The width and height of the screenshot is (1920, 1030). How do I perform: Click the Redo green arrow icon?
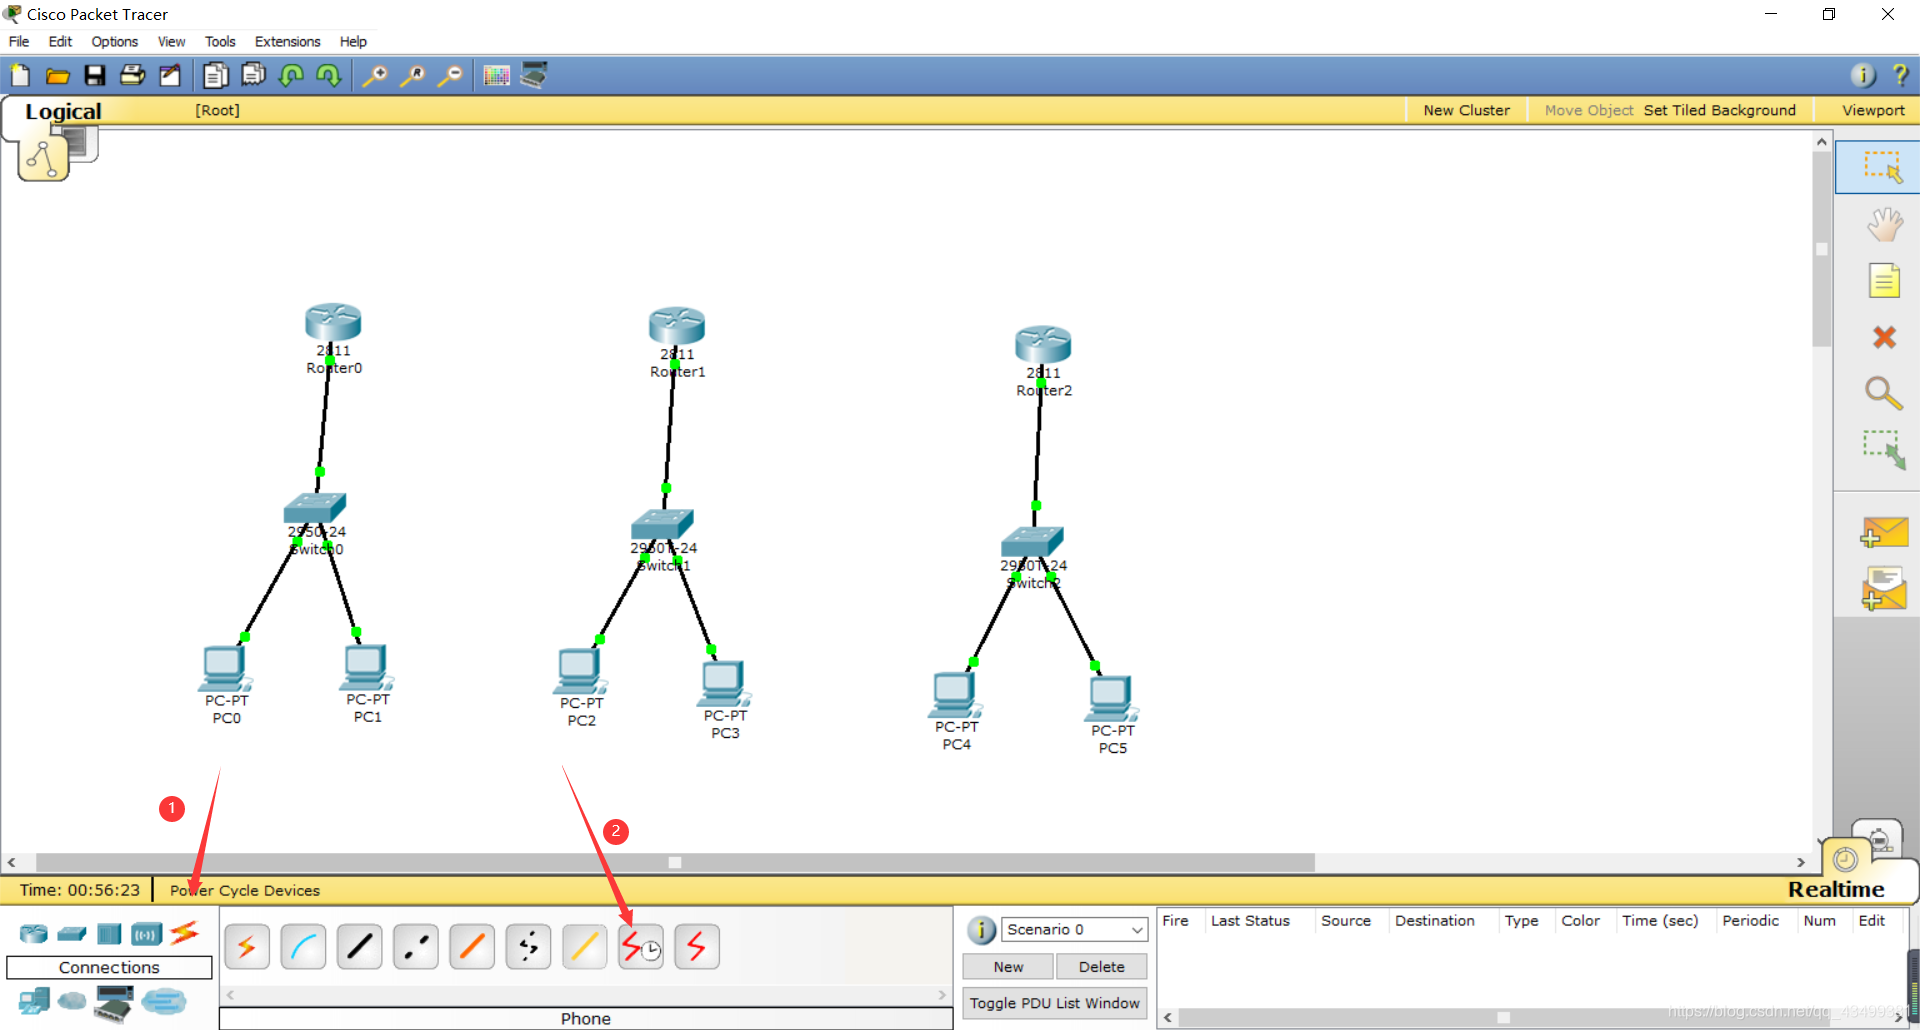point(328,75)
